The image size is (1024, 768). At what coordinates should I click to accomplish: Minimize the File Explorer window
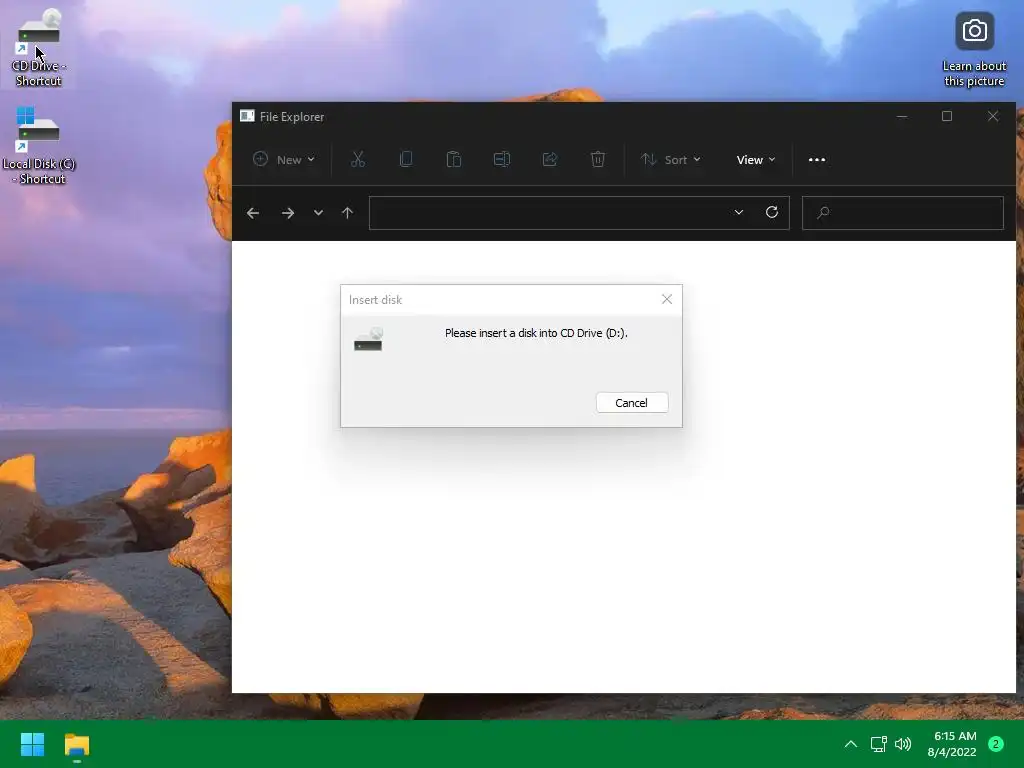(x=902, y=116)
